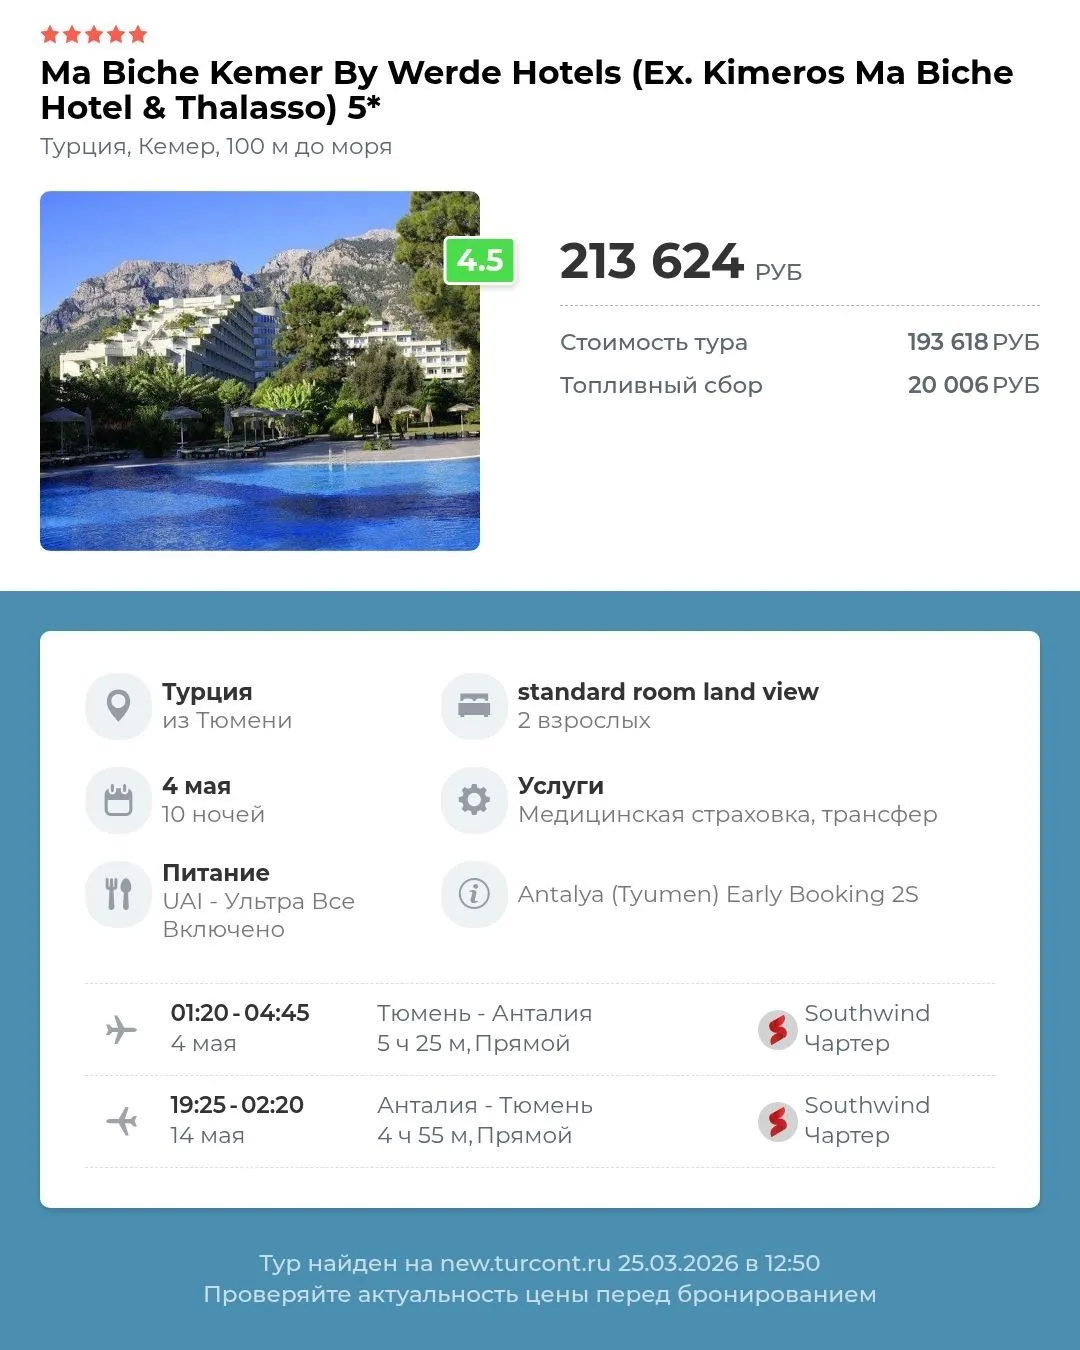Image resolution: width=1080 pixels, height=1350 pixels.
Task: Click Antalya (Tyumen) Early Booking 2S text
Action: (x=718, y=894)
